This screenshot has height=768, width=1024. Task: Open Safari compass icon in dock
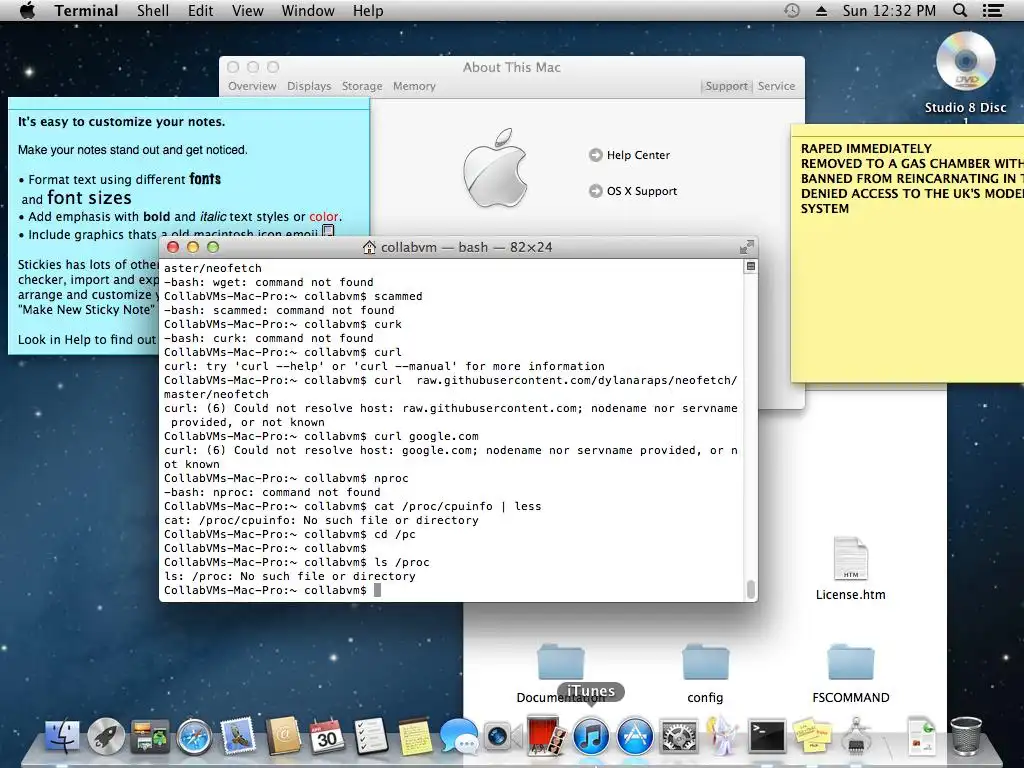[x=194, y=736]
